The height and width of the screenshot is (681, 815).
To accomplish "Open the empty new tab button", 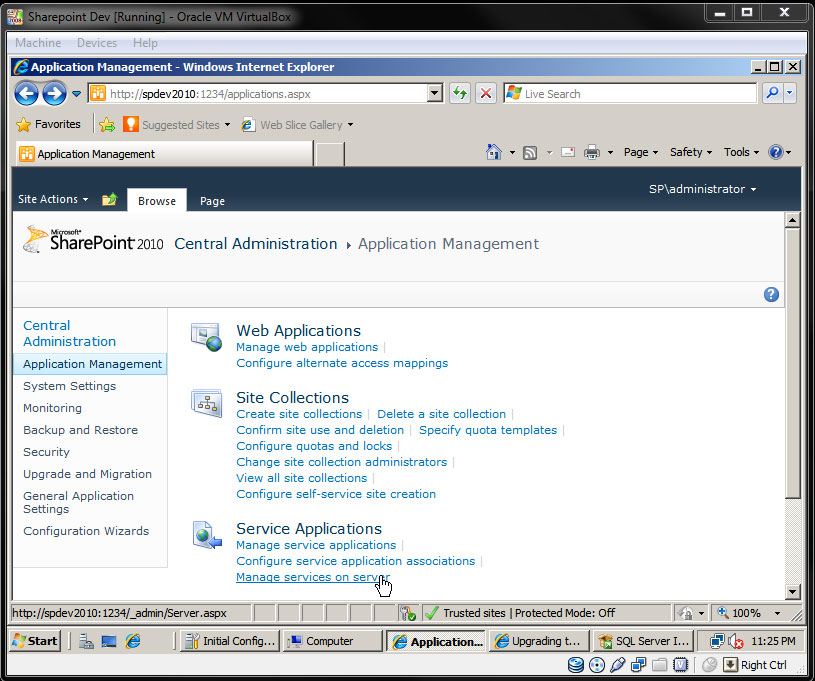I will (330, 154).
